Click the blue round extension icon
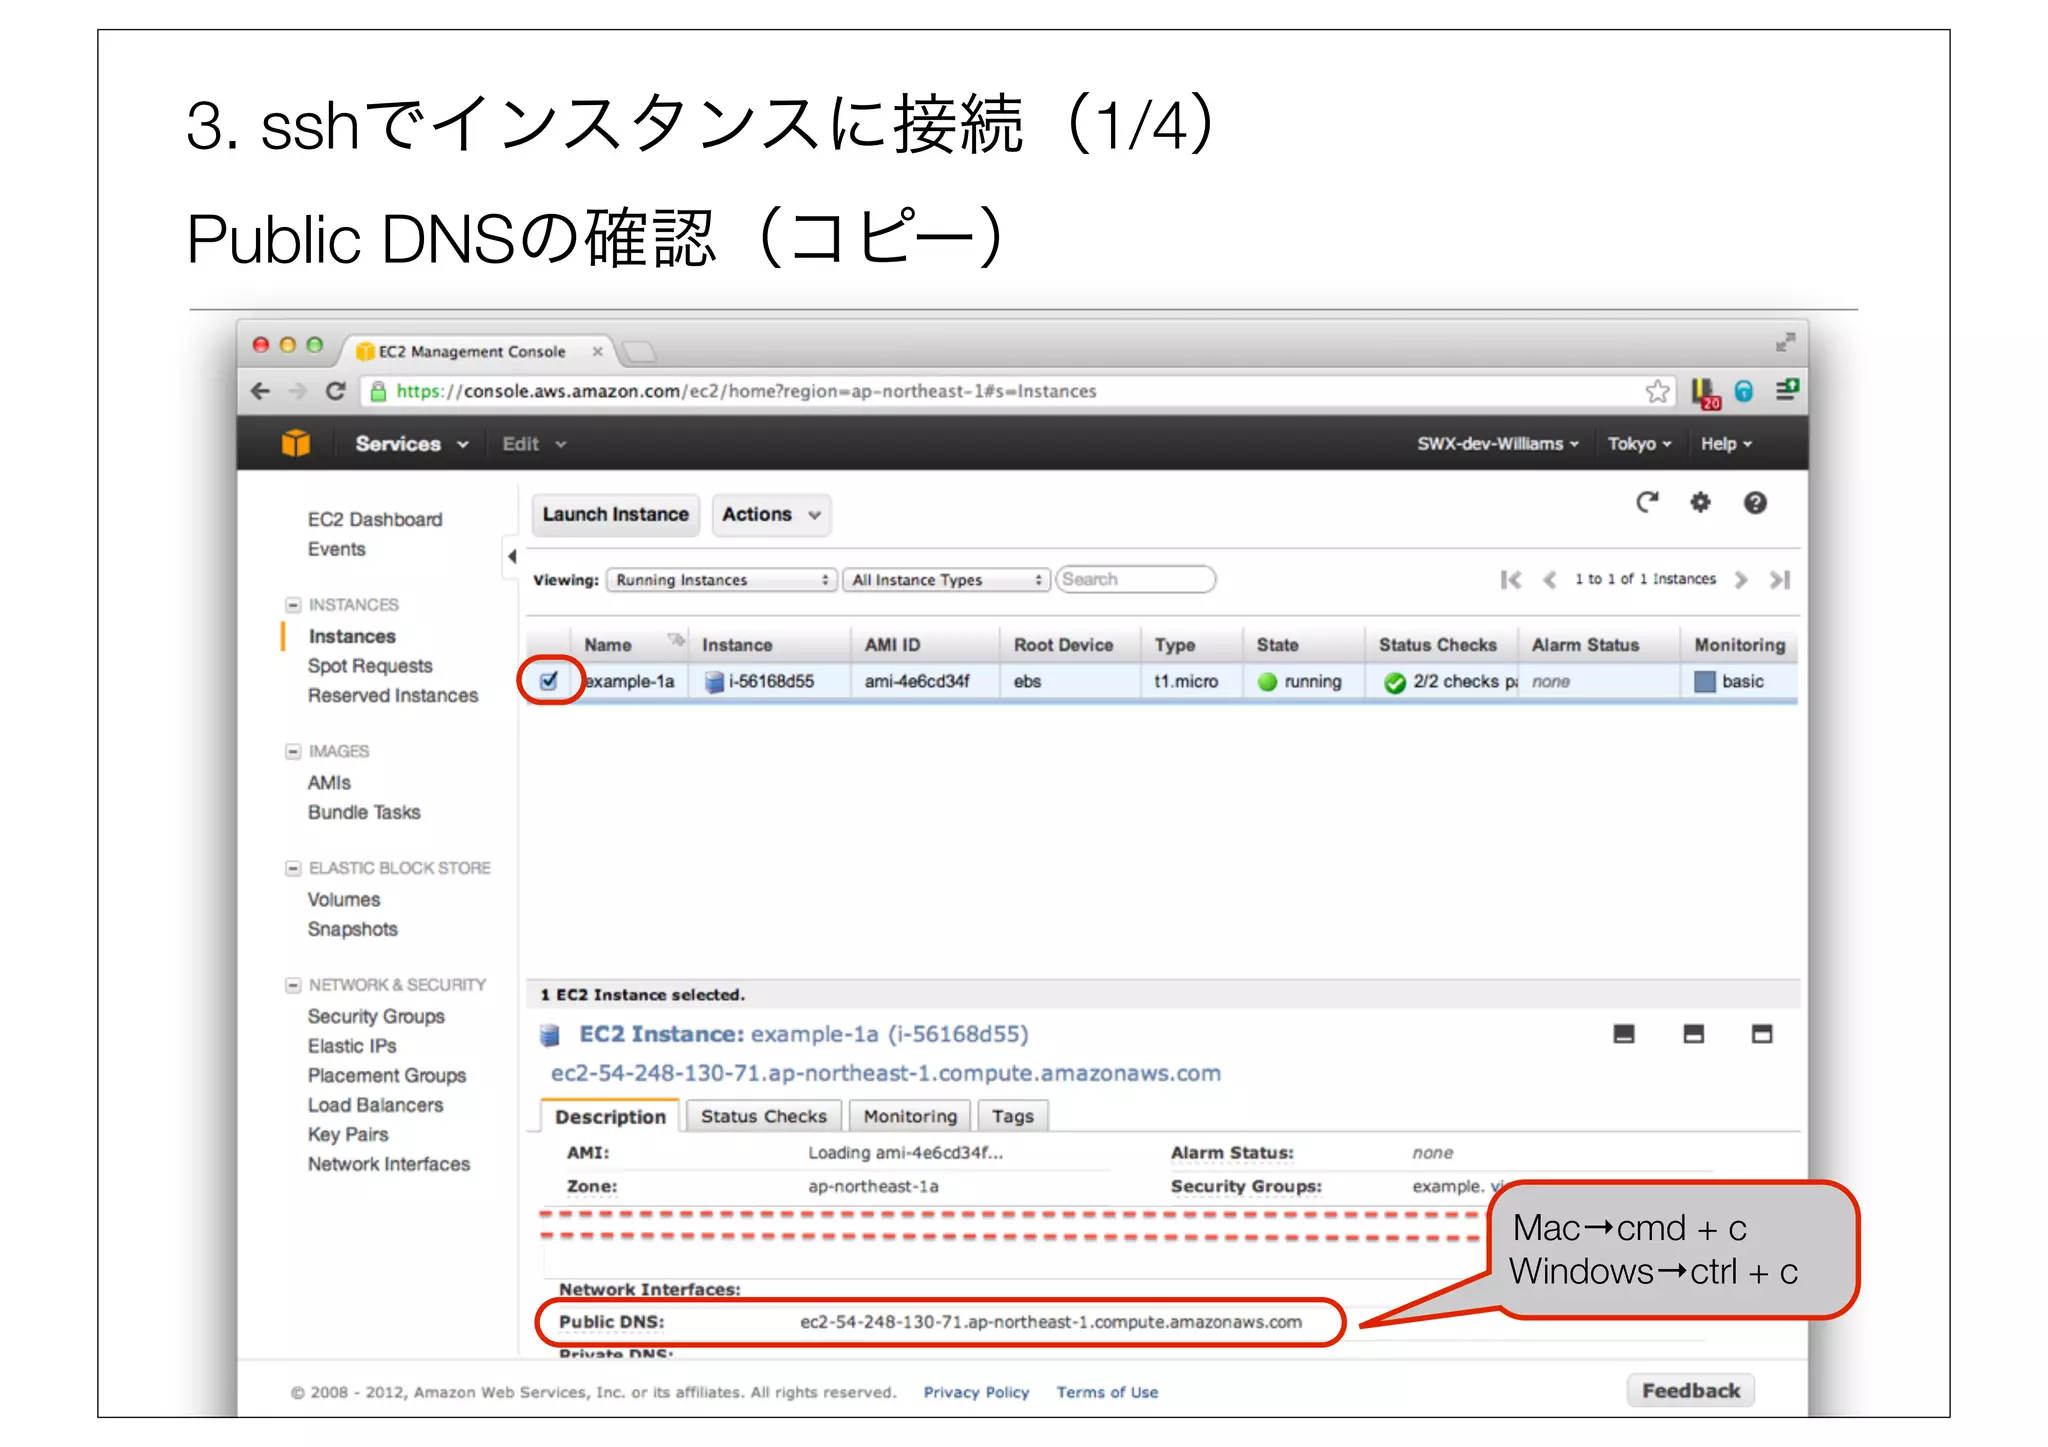Screen dimensions: 2048x1447 click(1744, 392)
